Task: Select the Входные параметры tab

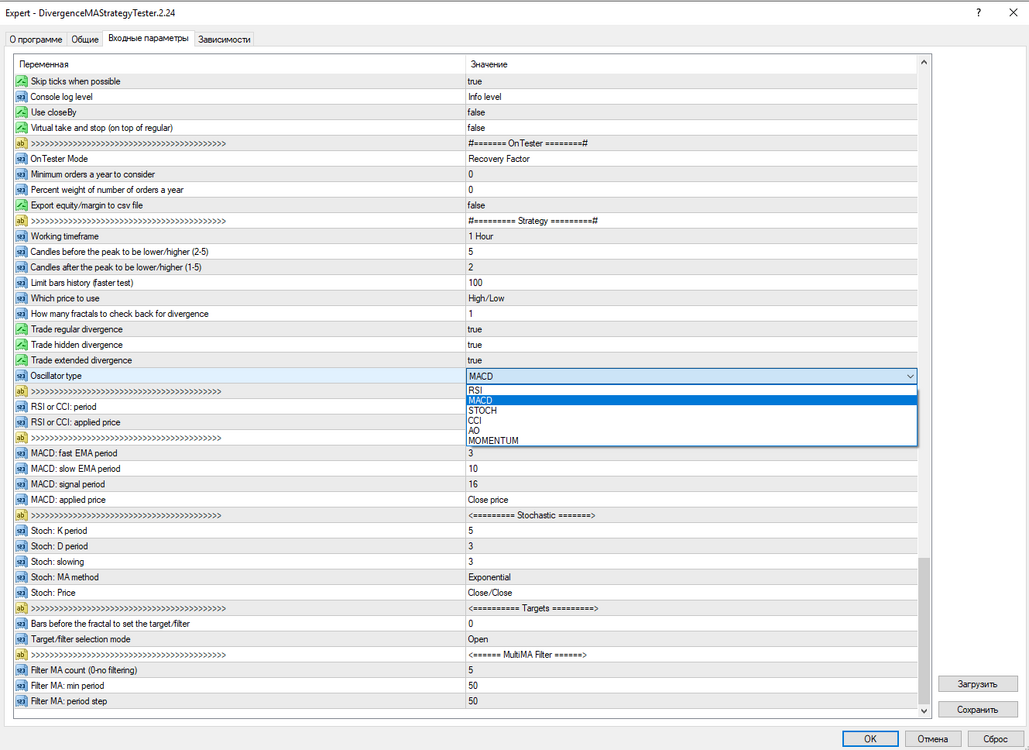Action: point(148,38)
